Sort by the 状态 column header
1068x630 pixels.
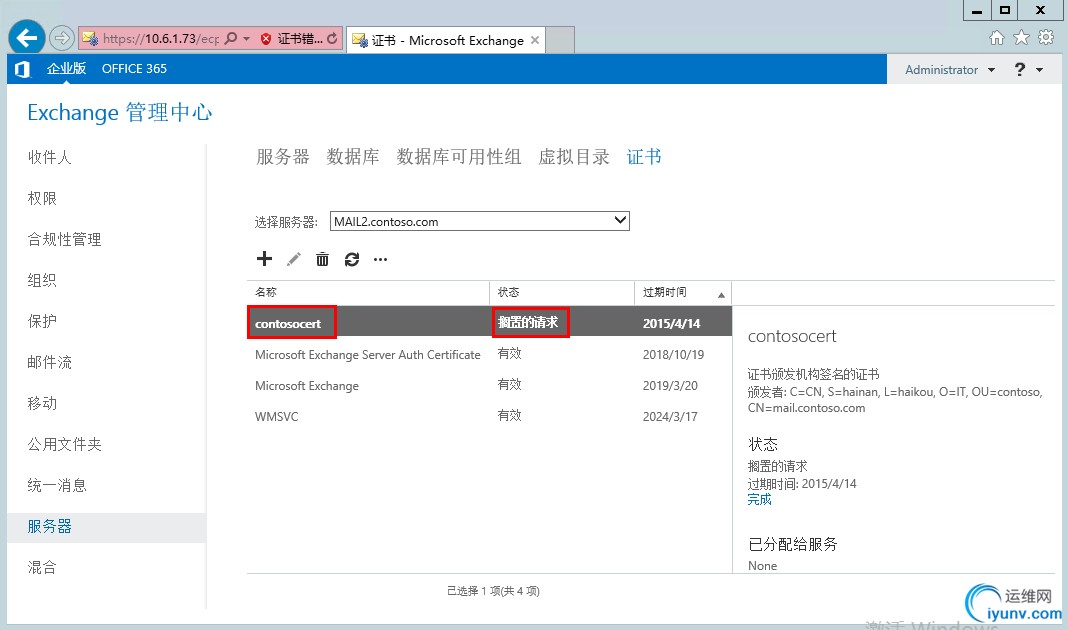coord(562,292)
